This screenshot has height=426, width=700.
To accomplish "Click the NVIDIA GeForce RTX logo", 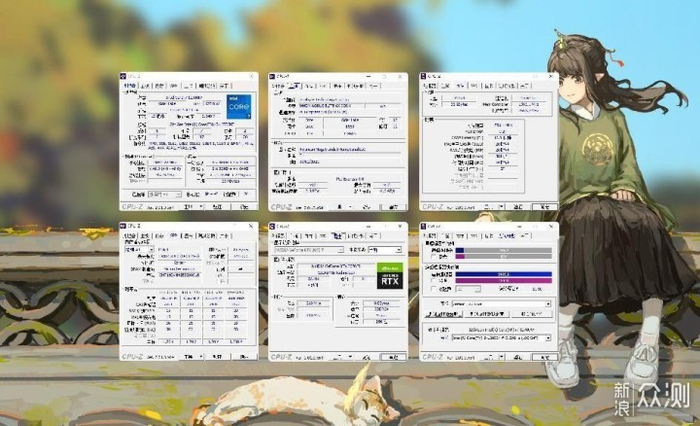I will [390, 276].
